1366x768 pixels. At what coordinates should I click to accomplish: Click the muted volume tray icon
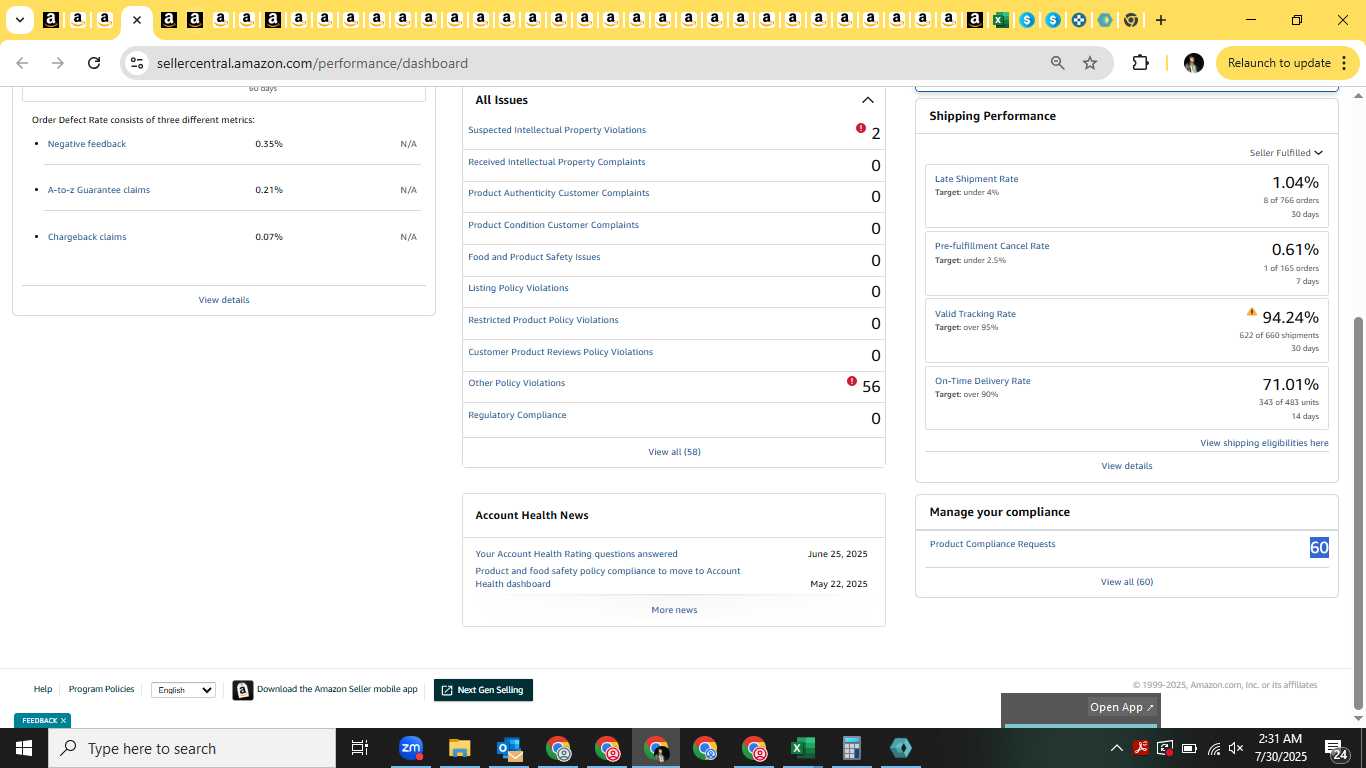(1236, 748)
